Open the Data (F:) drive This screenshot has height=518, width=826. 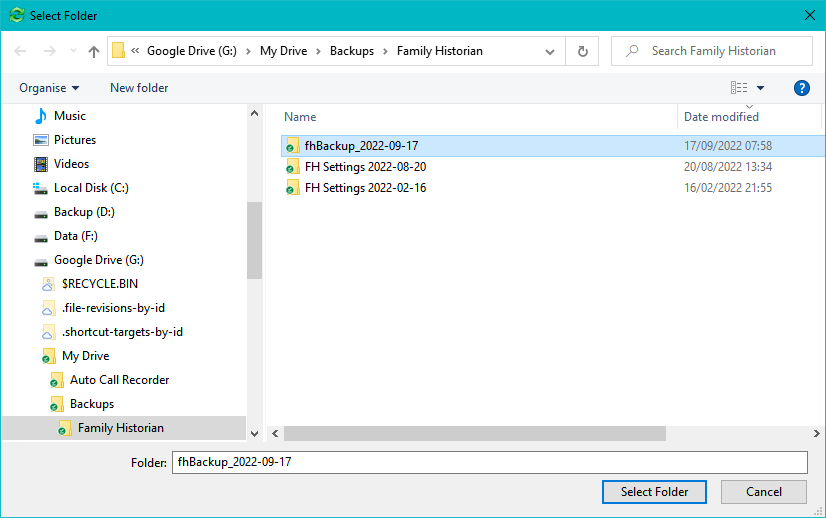75,236
